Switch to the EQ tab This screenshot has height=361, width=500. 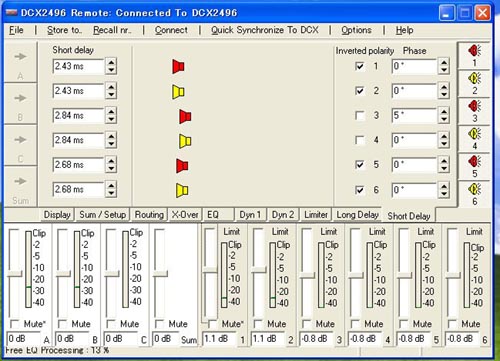[218, 215]
